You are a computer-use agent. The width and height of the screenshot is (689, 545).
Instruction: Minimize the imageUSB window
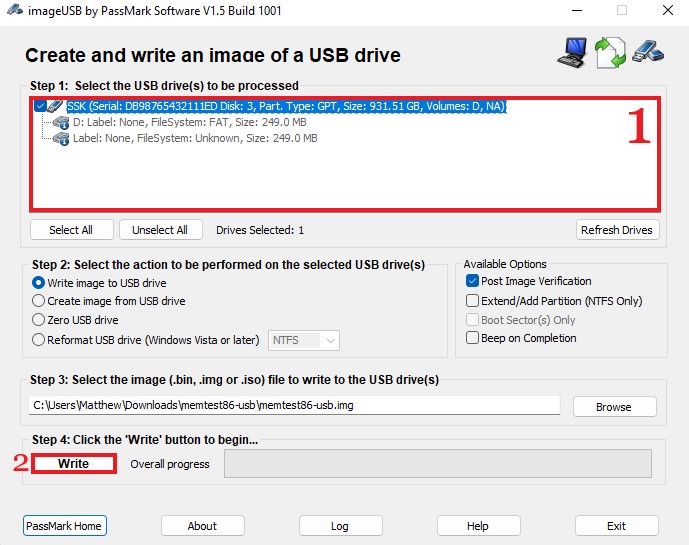pos(577,10)
